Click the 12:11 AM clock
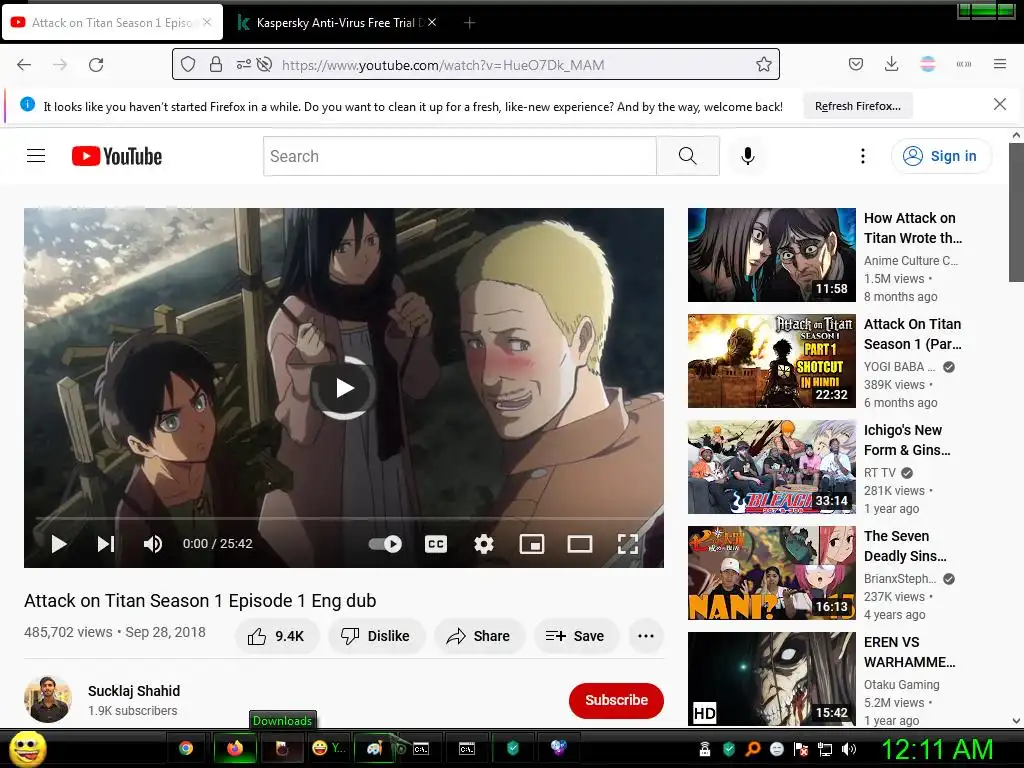Viewport: 1024px width, 768px height. point(937,749)
